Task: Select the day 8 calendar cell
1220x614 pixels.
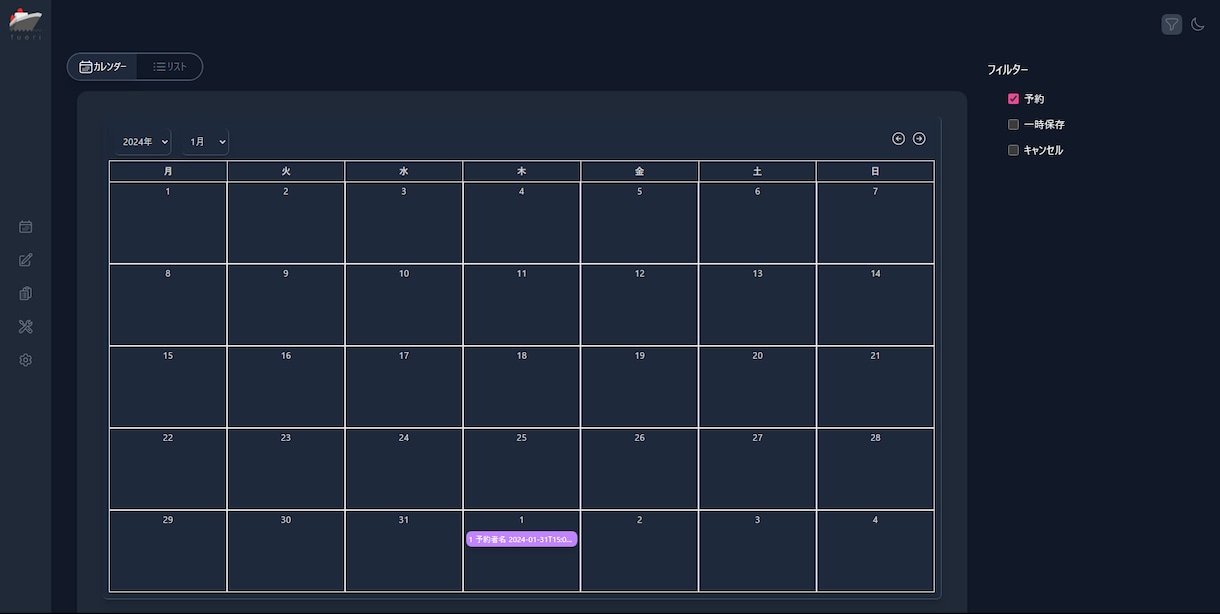Action: 168,305
